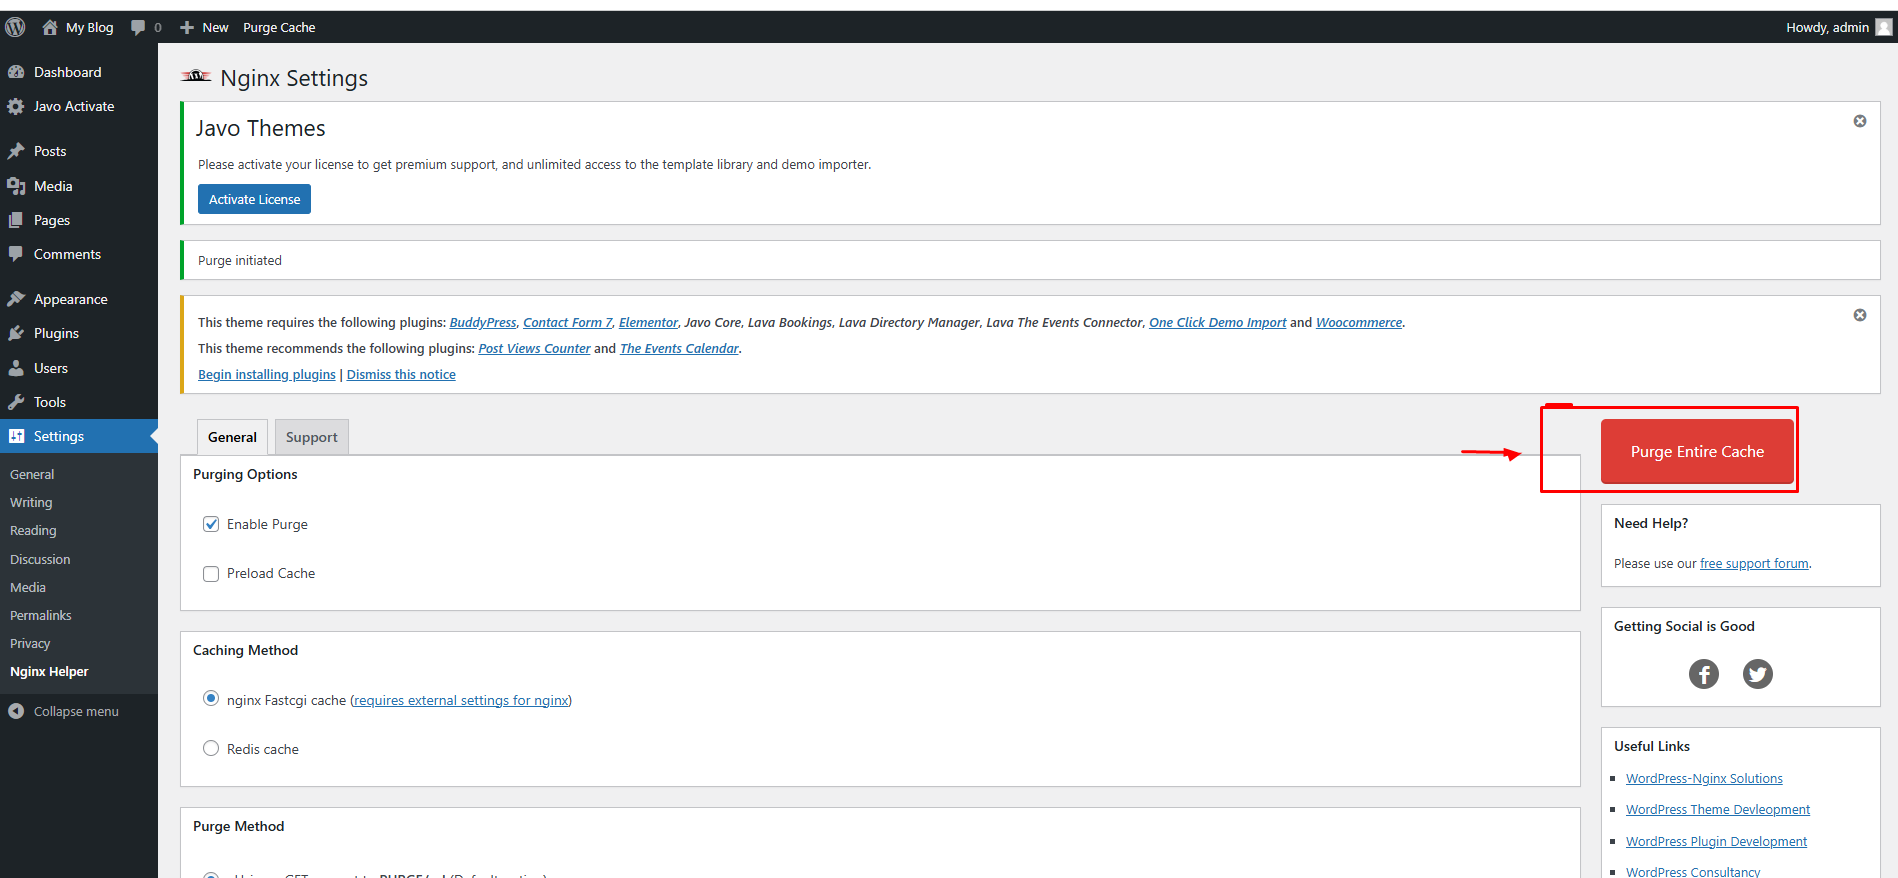Open Dashboard via its gauge icon
Image resolution: width=1898 pixels, height=878 pixels.
point(16,72)
